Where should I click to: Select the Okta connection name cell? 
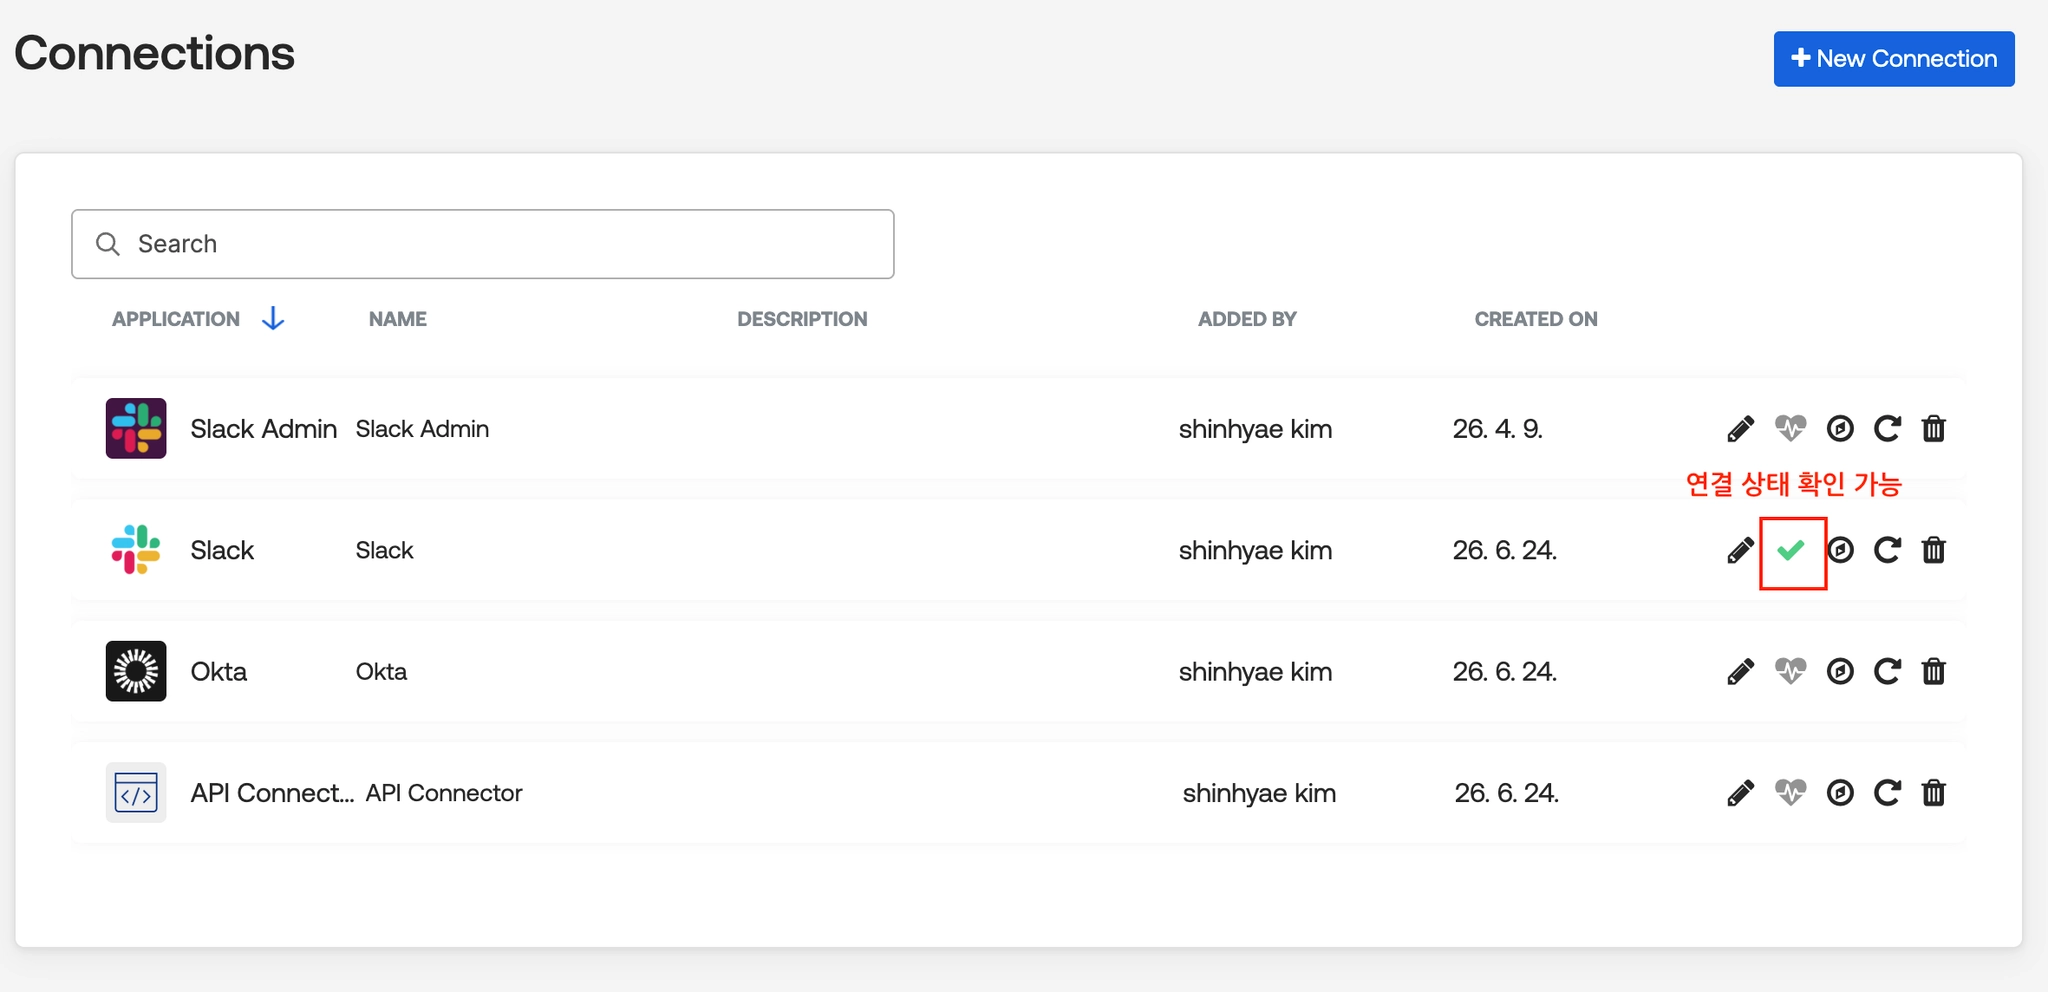[x=381, y=671]
